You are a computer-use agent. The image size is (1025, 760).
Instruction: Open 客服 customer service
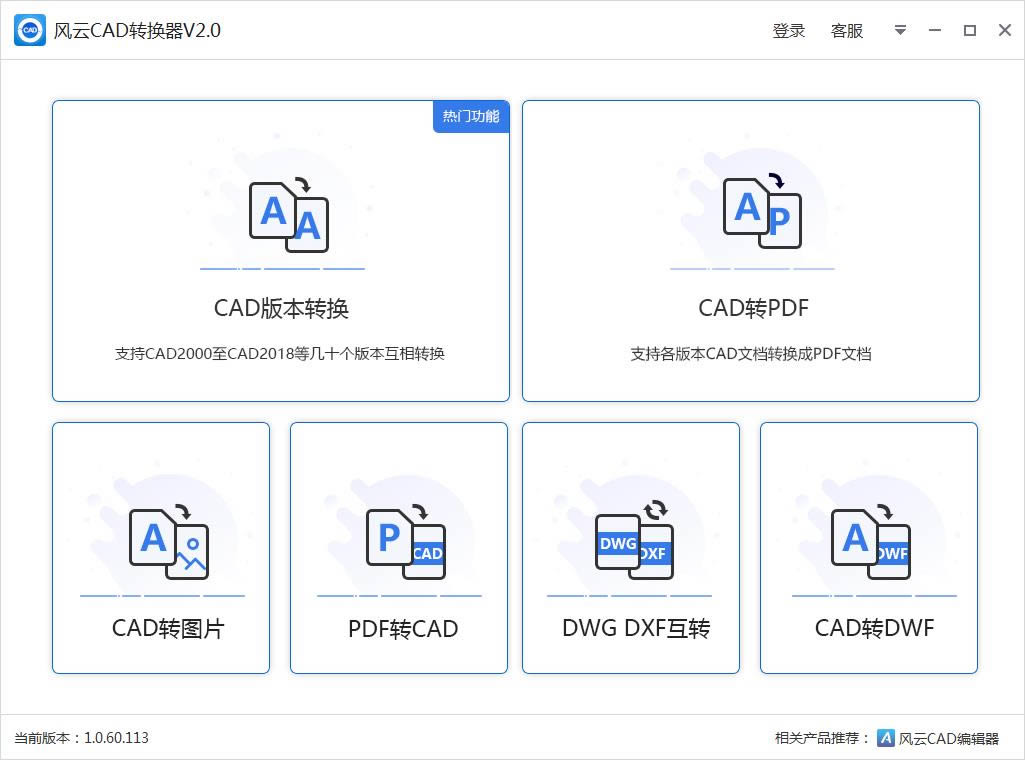click(847, 31)
